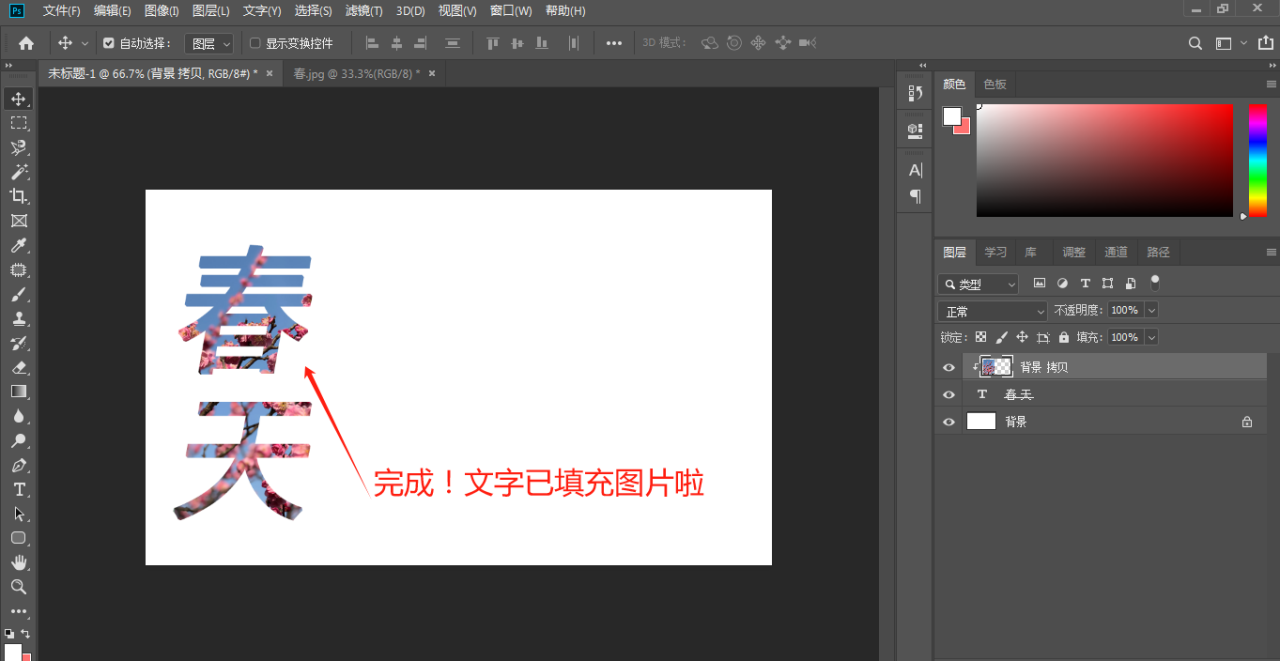Select the Rectangular Marquee tool
This screenshot has width=1280, height=661.
pos(18,123)
